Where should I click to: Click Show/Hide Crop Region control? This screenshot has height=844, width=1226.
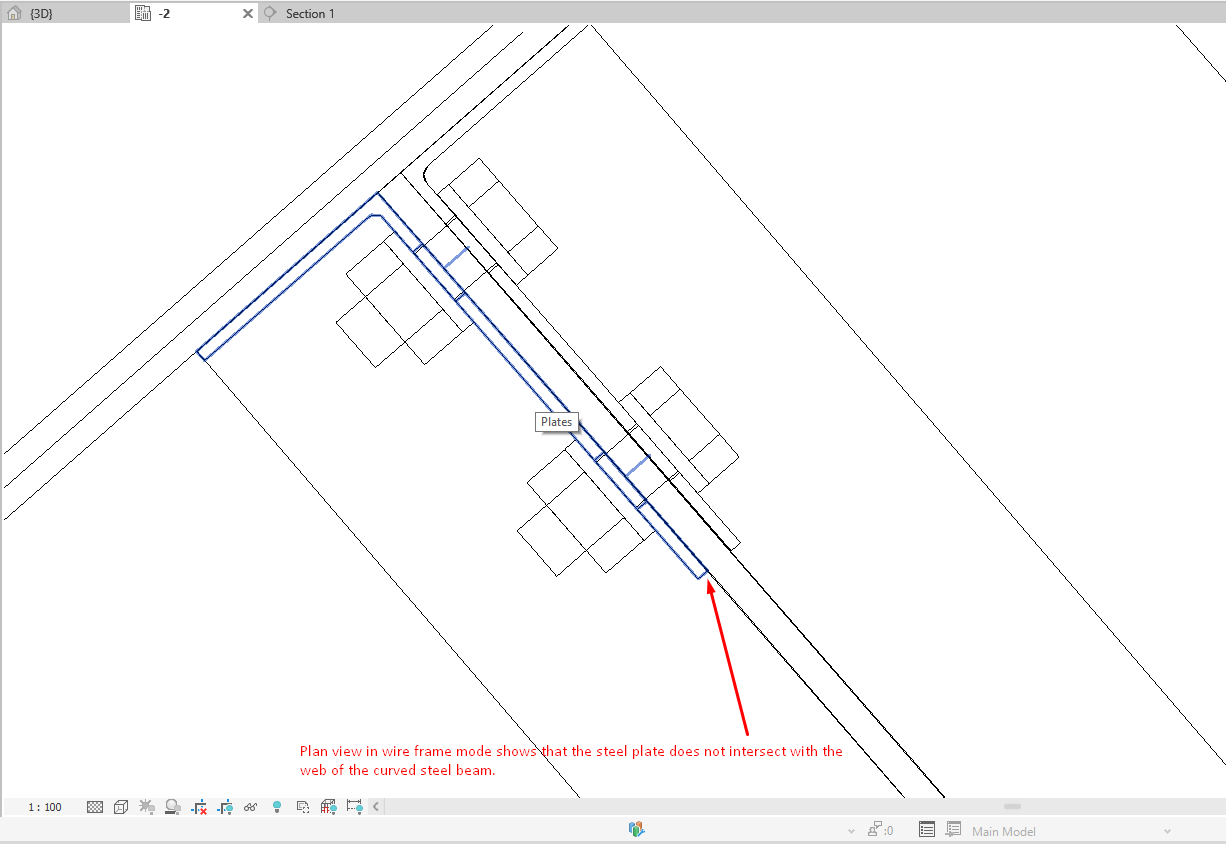click(224, 807)
